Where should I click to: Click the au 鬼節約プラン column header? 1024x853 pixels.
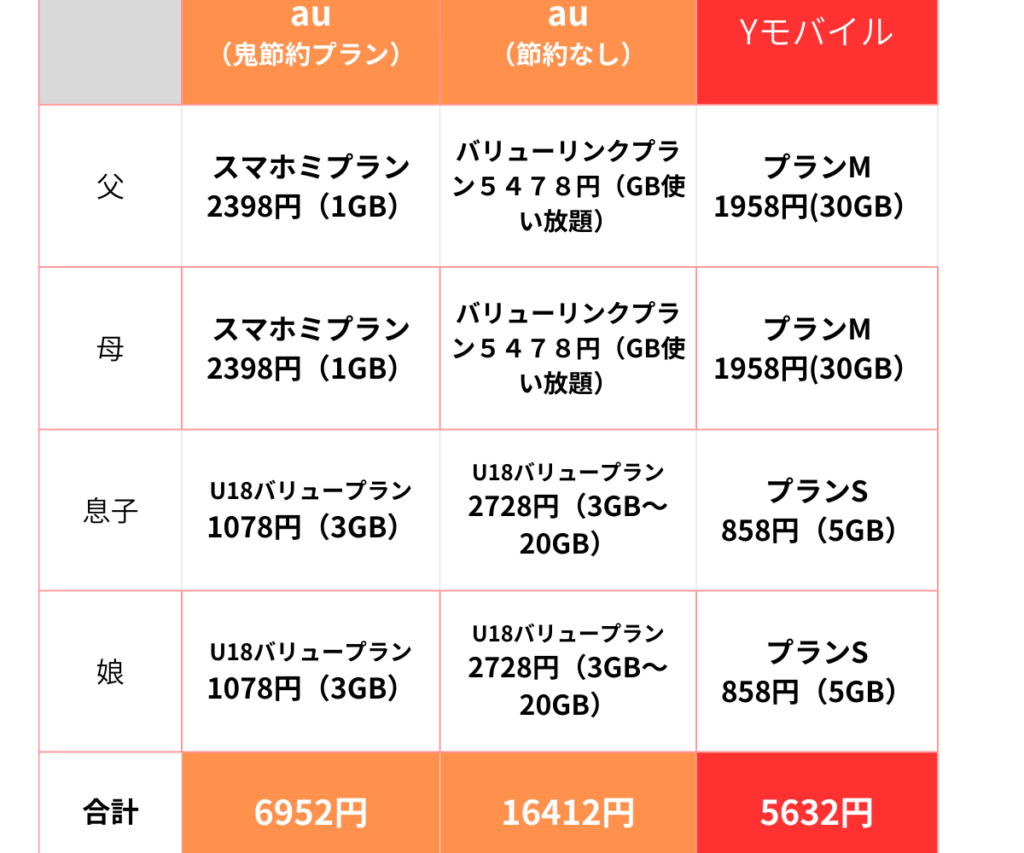coord(310,40)
